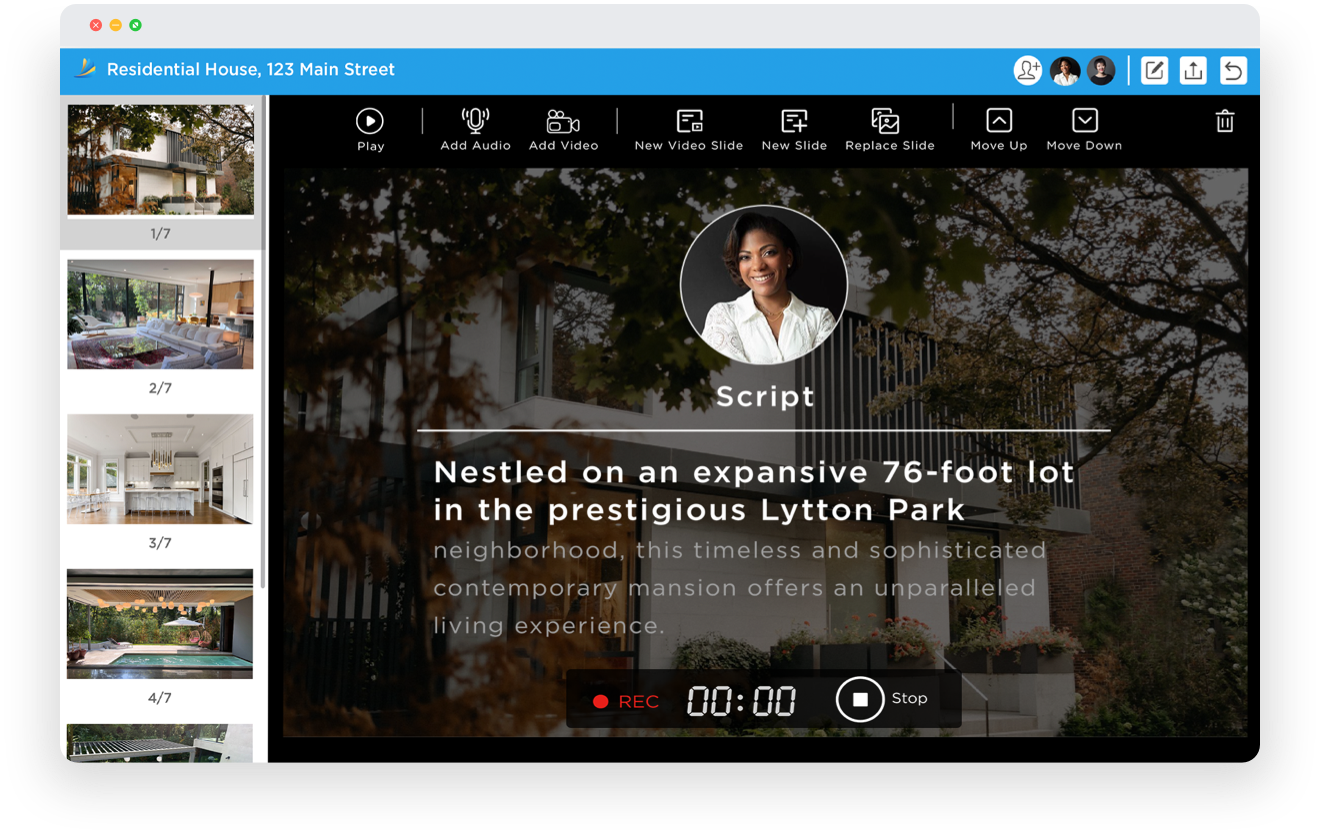Move the slide up with Move Up

point(998,130)
